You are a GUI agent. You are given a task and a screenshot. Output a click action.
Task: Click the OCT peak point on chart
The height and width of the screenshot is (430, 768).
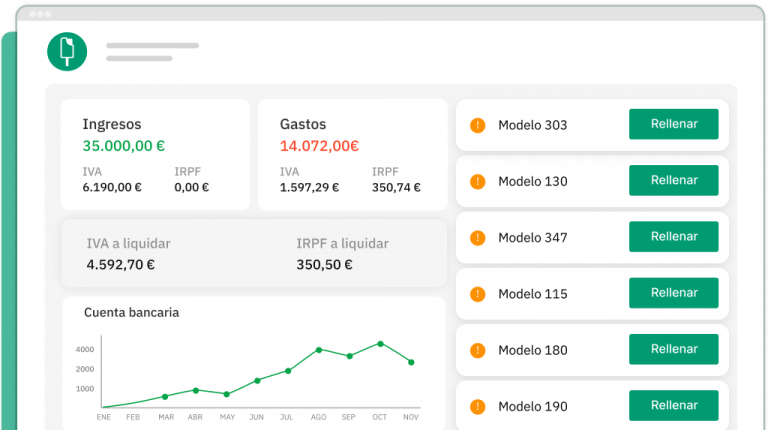(x=380, y=344)
